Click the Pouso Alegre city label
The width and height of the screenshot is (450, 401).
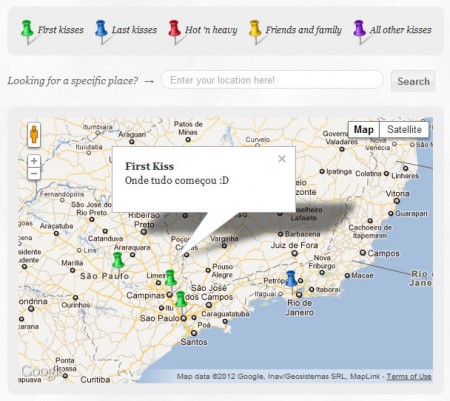(x=222, y=271)
